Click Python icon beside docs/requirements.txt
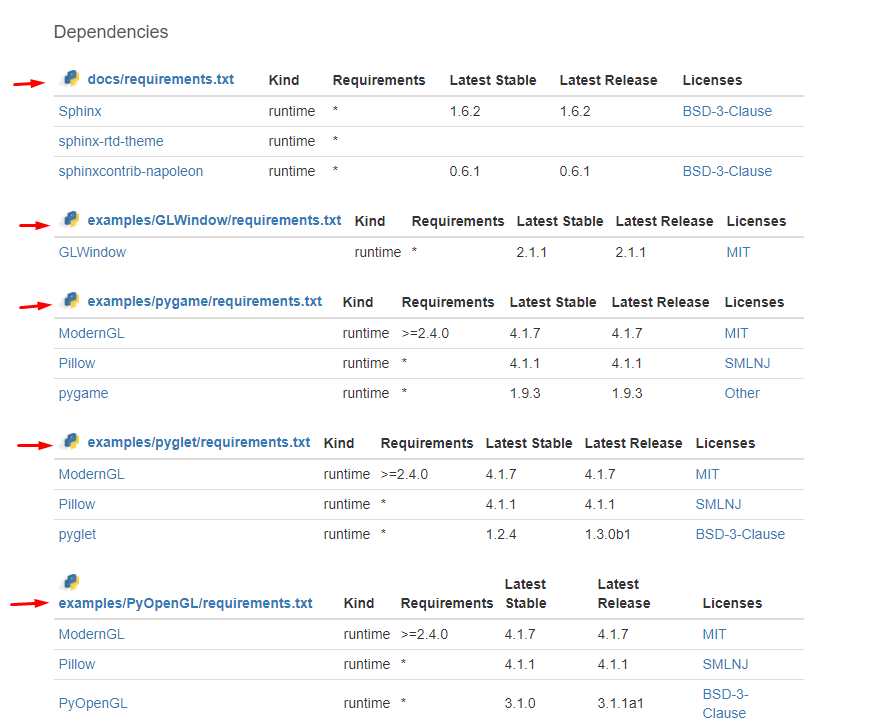The width and height of the screenshot is (877, 718). coord(70,78)
